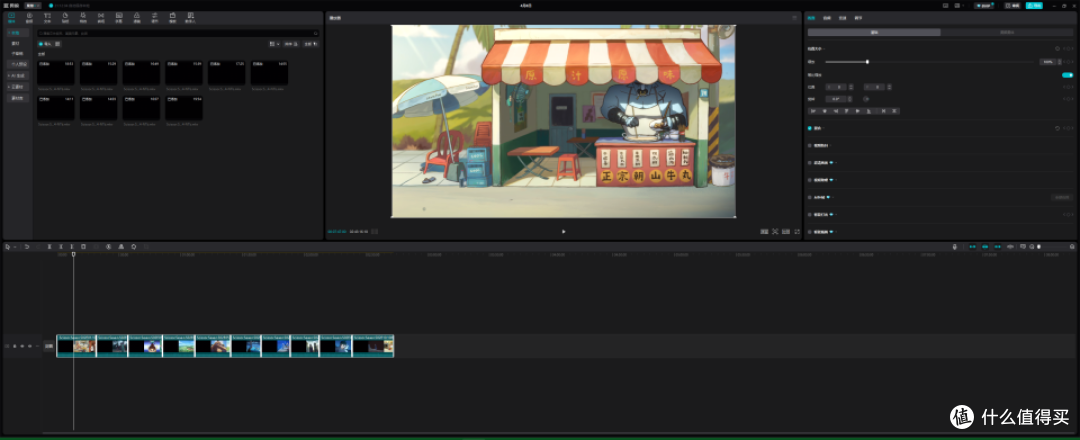Viewport: 1080px width, 440px height.
Task: Click the search magnifier in media panel
Action: [x=316, y=33]
